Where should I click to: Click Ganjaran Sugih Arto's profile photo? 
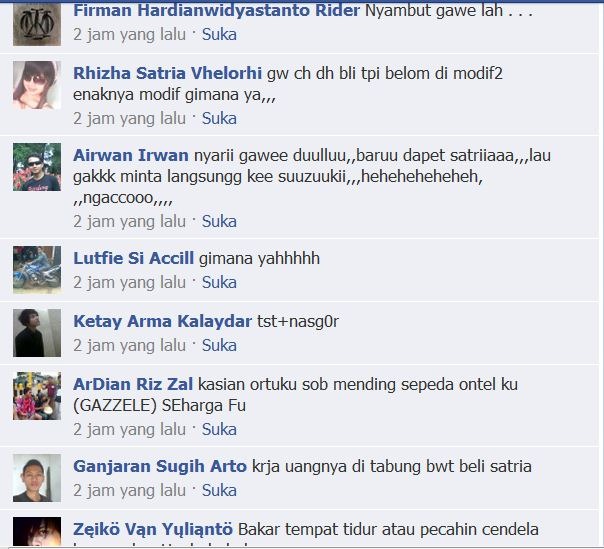click(x=37, y=478)
